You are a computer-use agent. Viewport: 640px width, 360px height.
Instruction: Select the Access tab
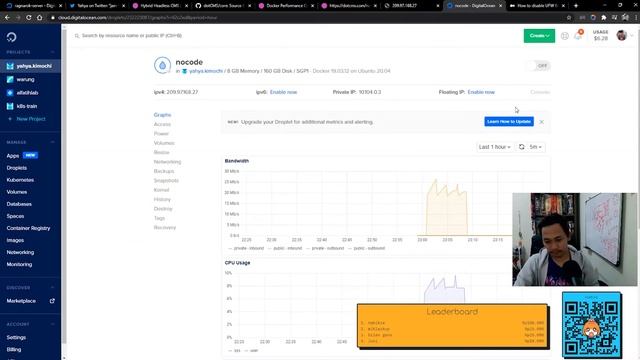coord(162,124)
